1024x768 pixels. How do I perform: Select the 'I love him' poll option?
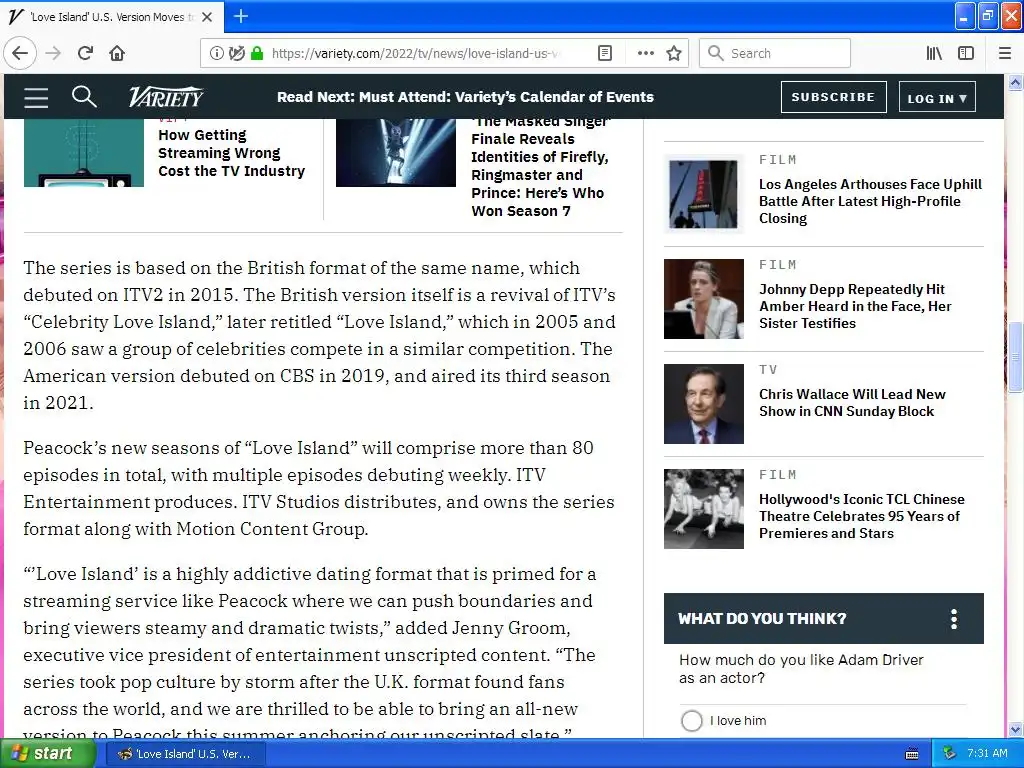[x=692, y=721]
